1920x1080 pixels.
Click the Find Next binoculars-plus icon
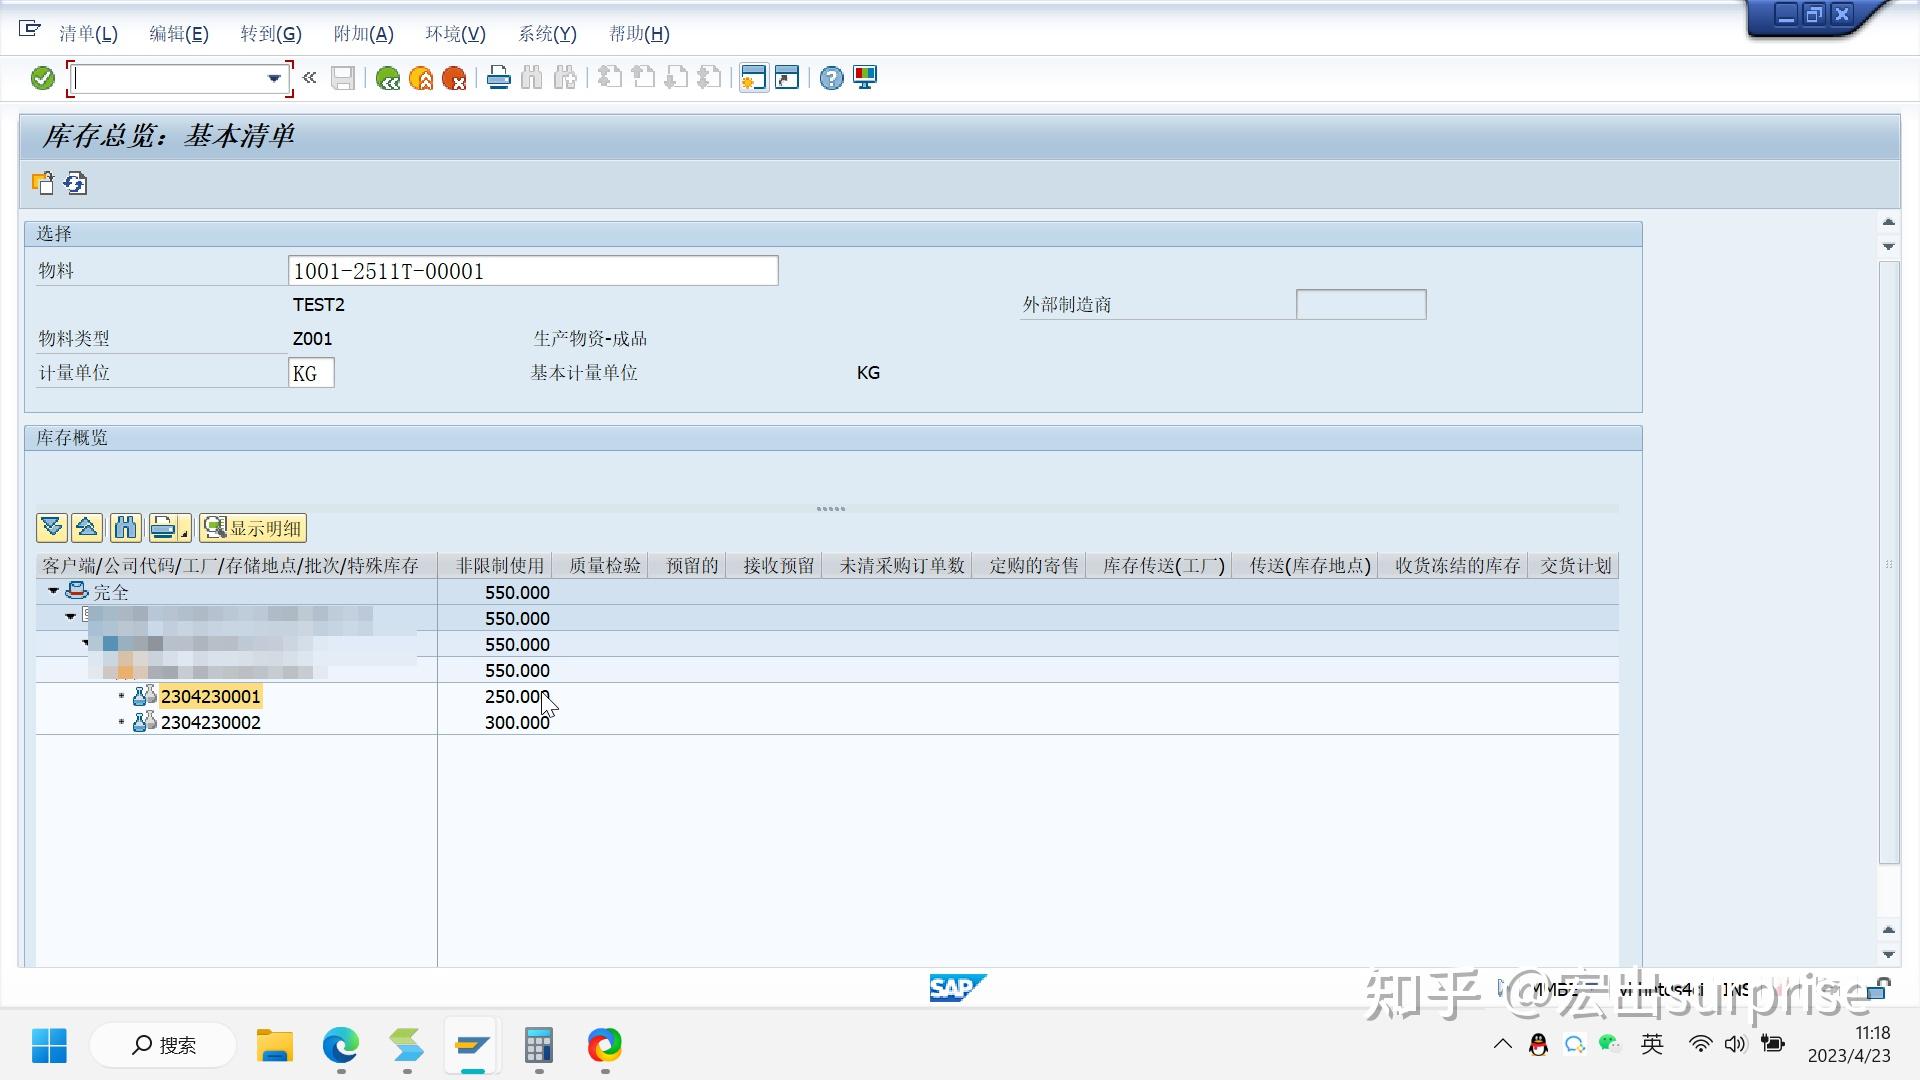[565, 78]
